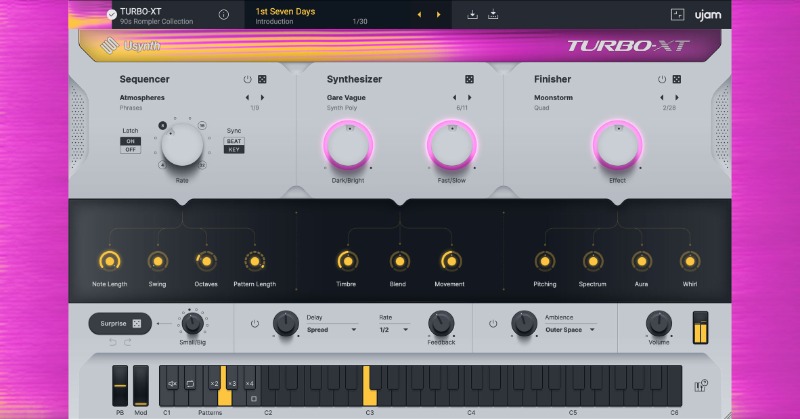
Task: Select next Finisher preset arrow
Action: [x=677, y=97]
